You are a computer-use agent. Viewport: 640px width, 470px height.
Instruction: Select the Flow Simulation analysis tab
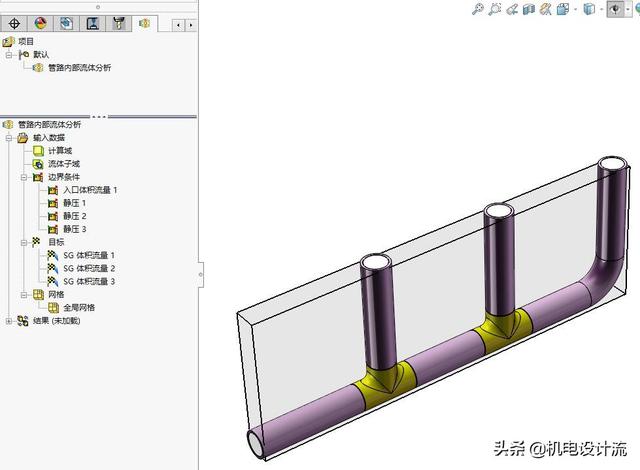144,24
